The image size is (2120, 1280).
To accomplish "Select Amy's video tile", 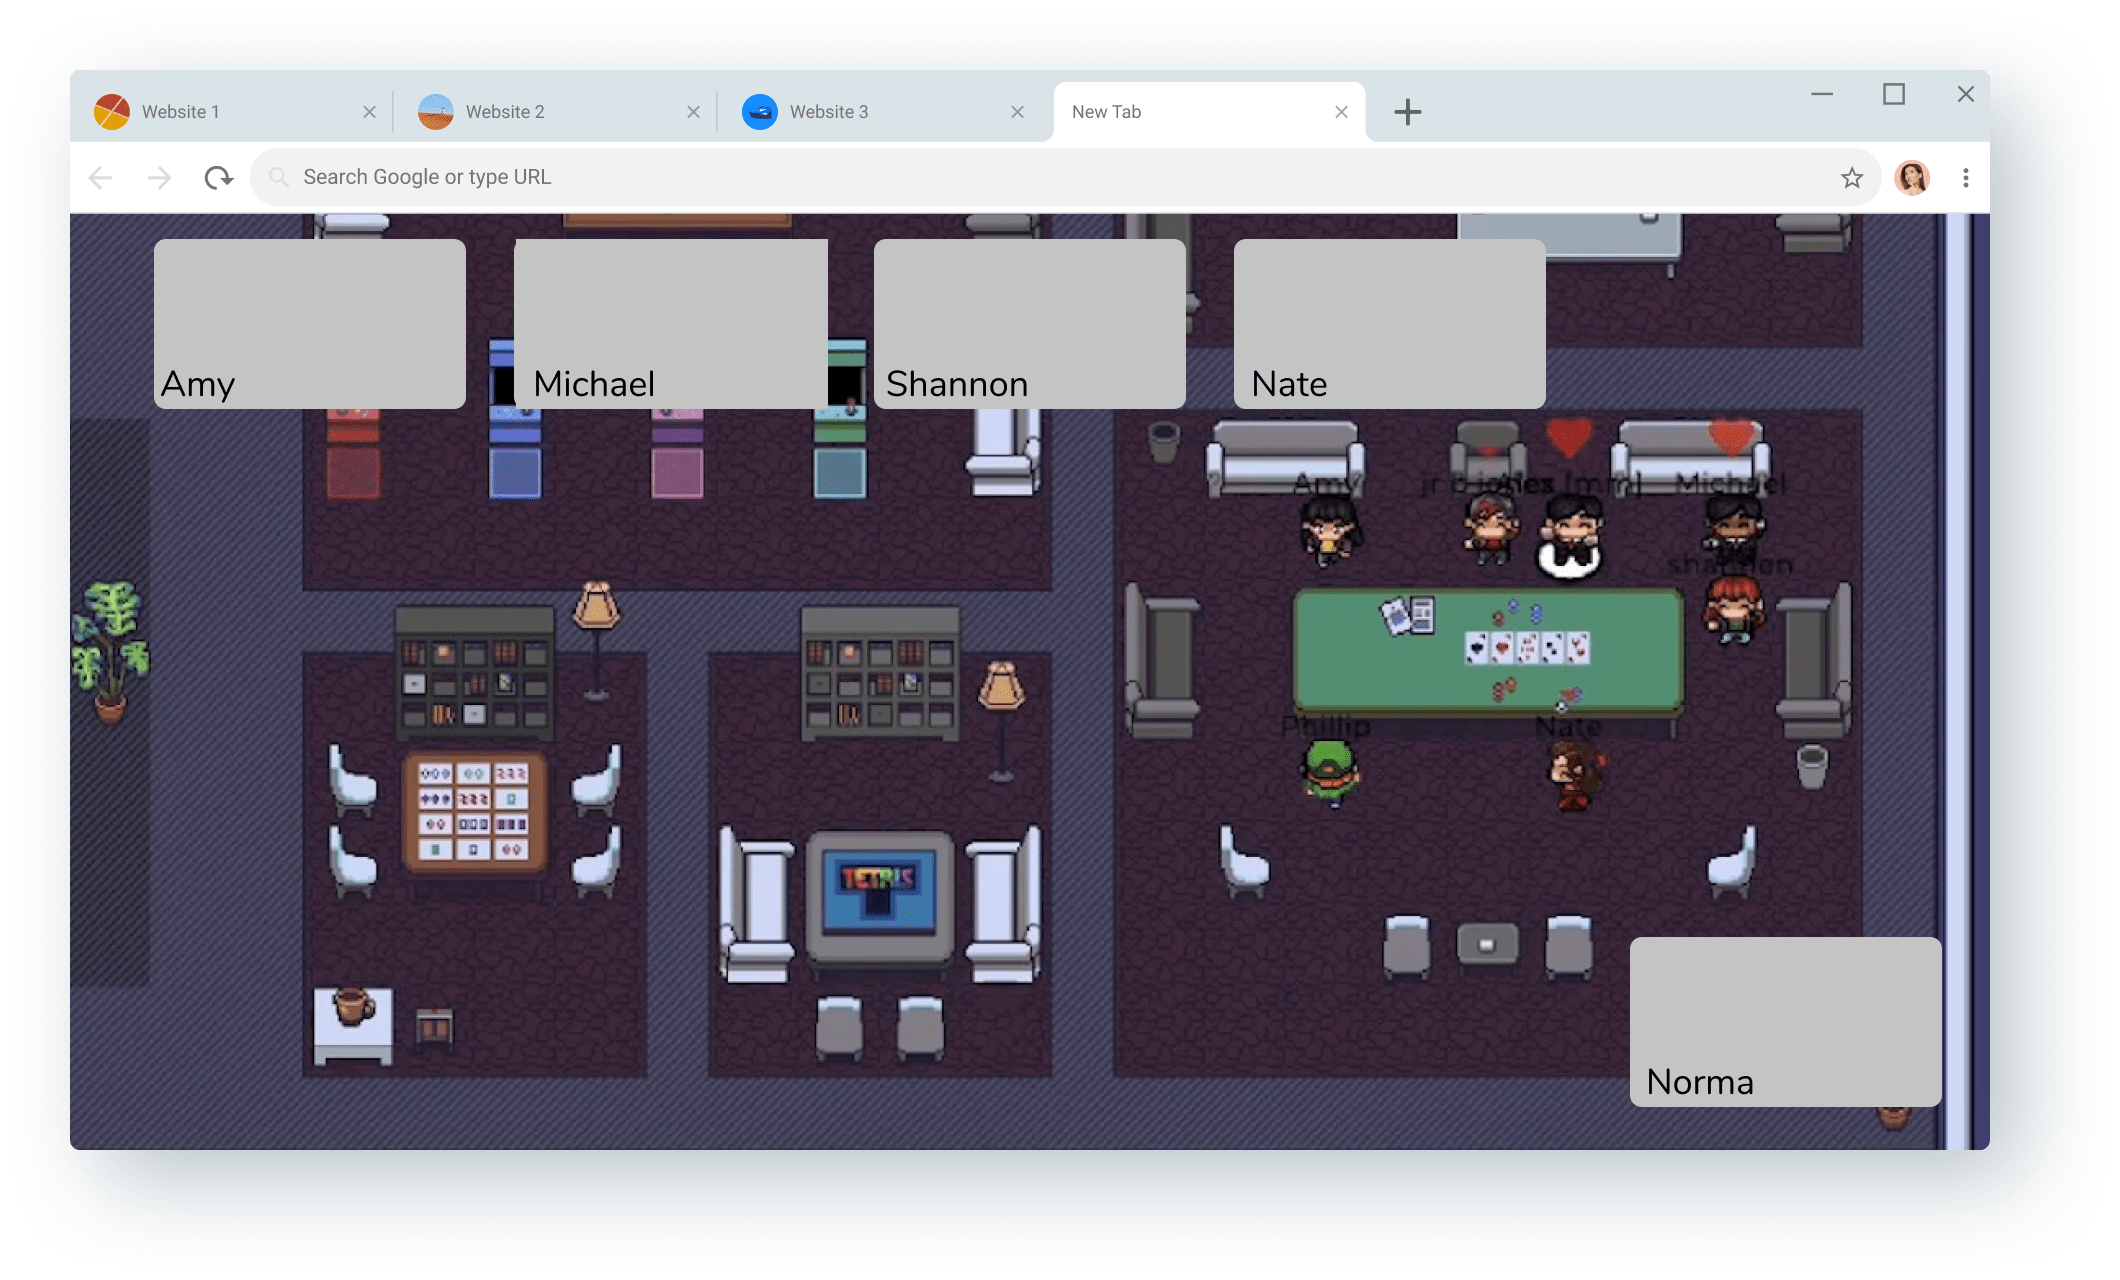I will pyautogui.click(x=310, y=323).
